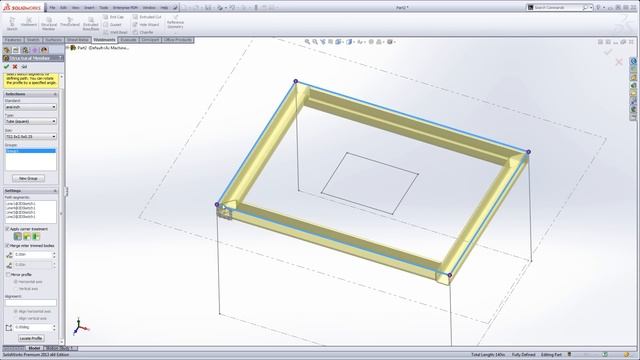640x360 pixels.
Task: Click the gap between segments input field
Action: 33,255
